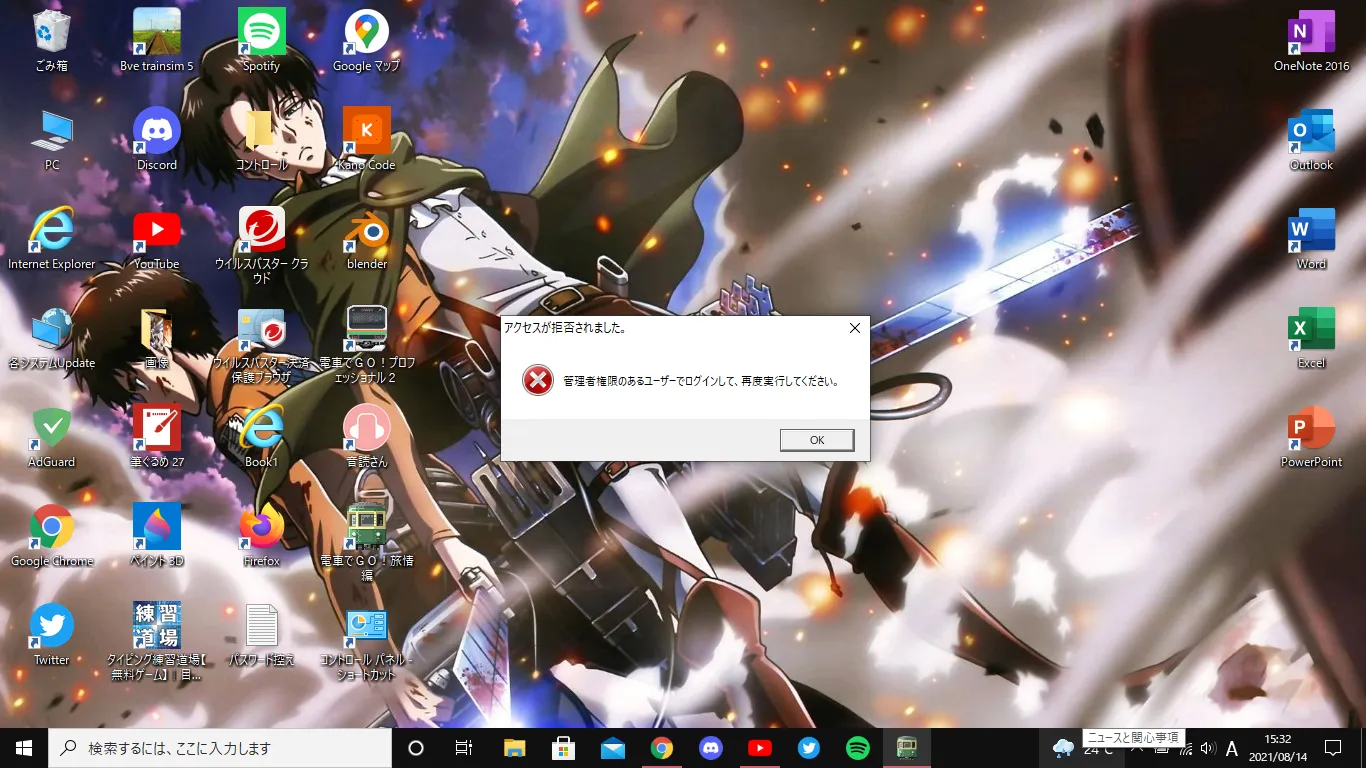The height and width of the screenshot is (768, 1366).
Task: Select the PowerPoint desktop shortcut
Action: pyautogui.click(x=1311, y=437)
